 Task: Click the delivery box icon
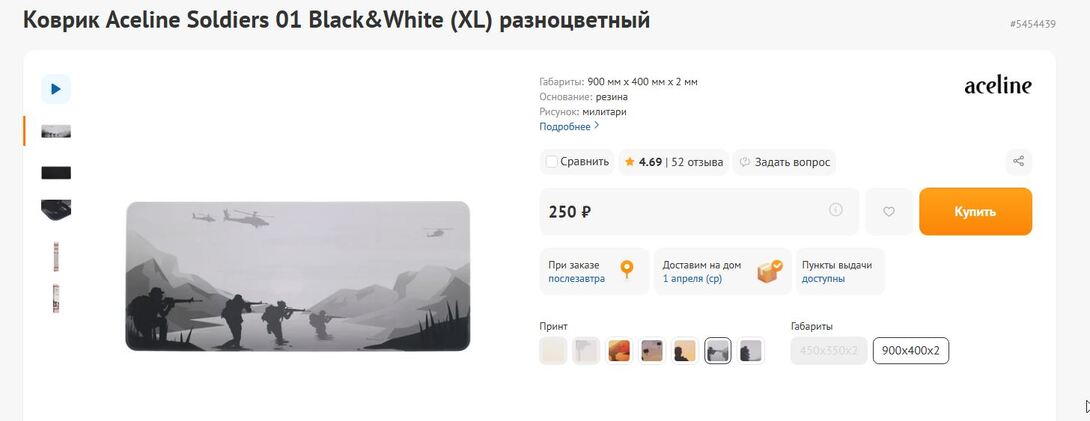[770, 272]
